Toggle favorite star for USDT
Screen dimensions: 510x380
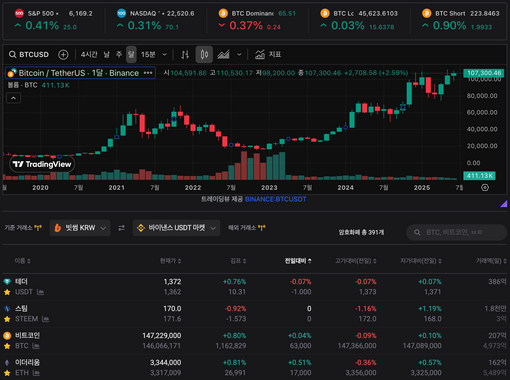point(7,292)
